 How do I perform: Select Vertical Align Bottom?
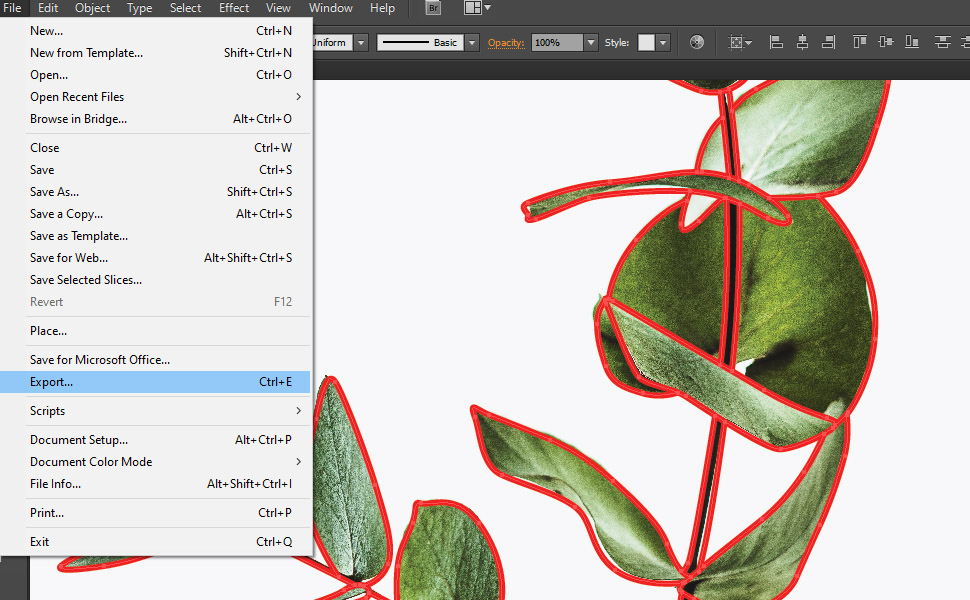coord(913,42)
